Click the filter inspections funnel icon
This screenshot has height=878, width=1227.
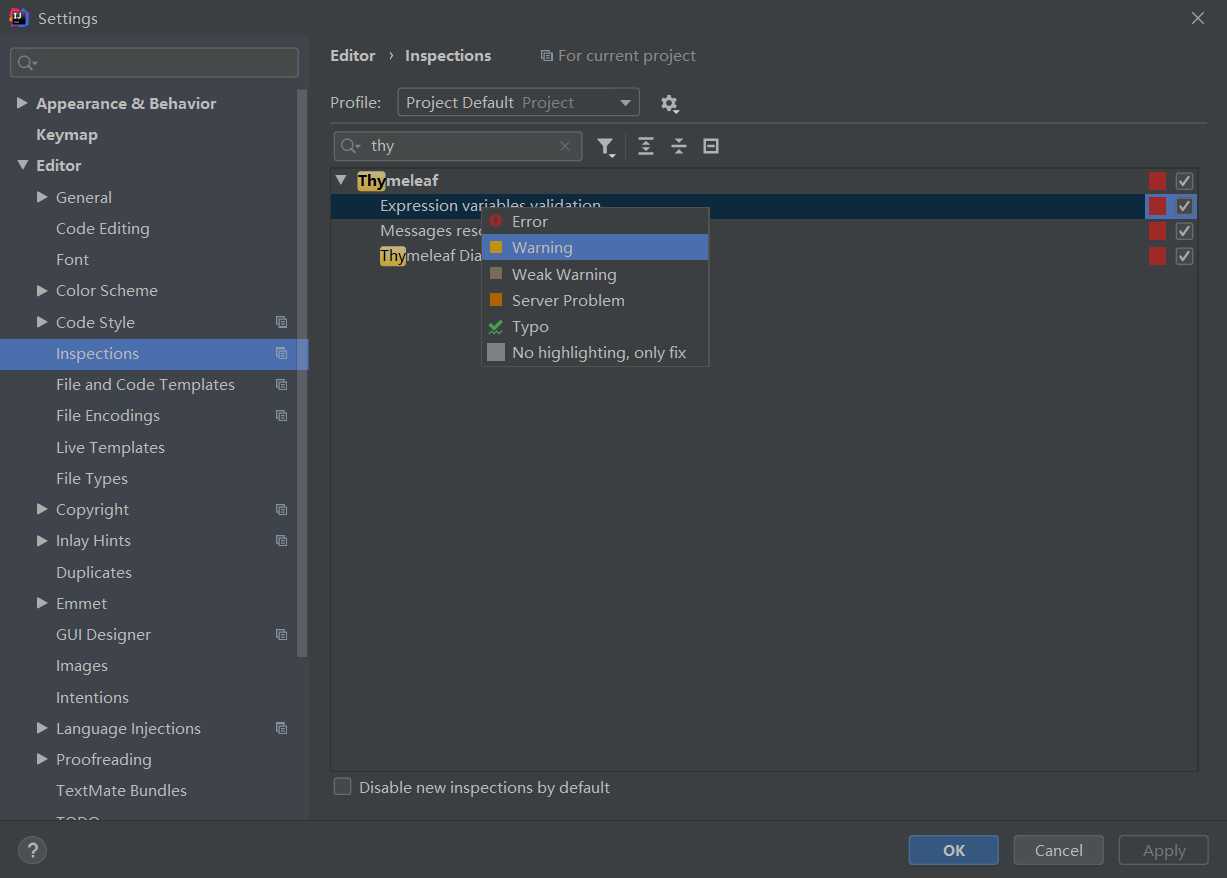point(606,147)
